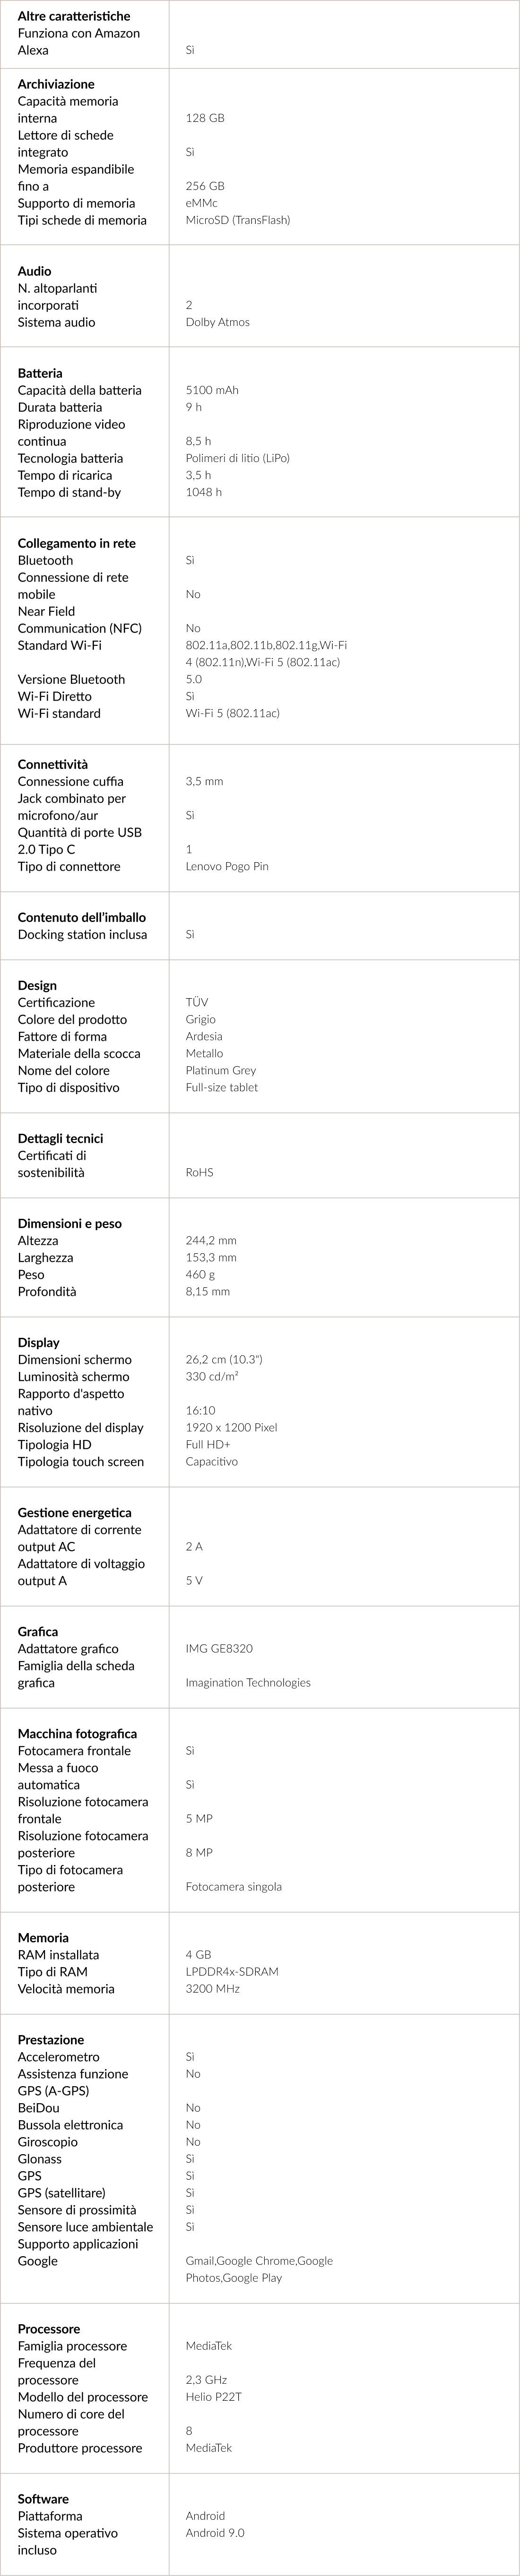
Task: Click the Collegamento in rete heading
Action: [77, 543]
